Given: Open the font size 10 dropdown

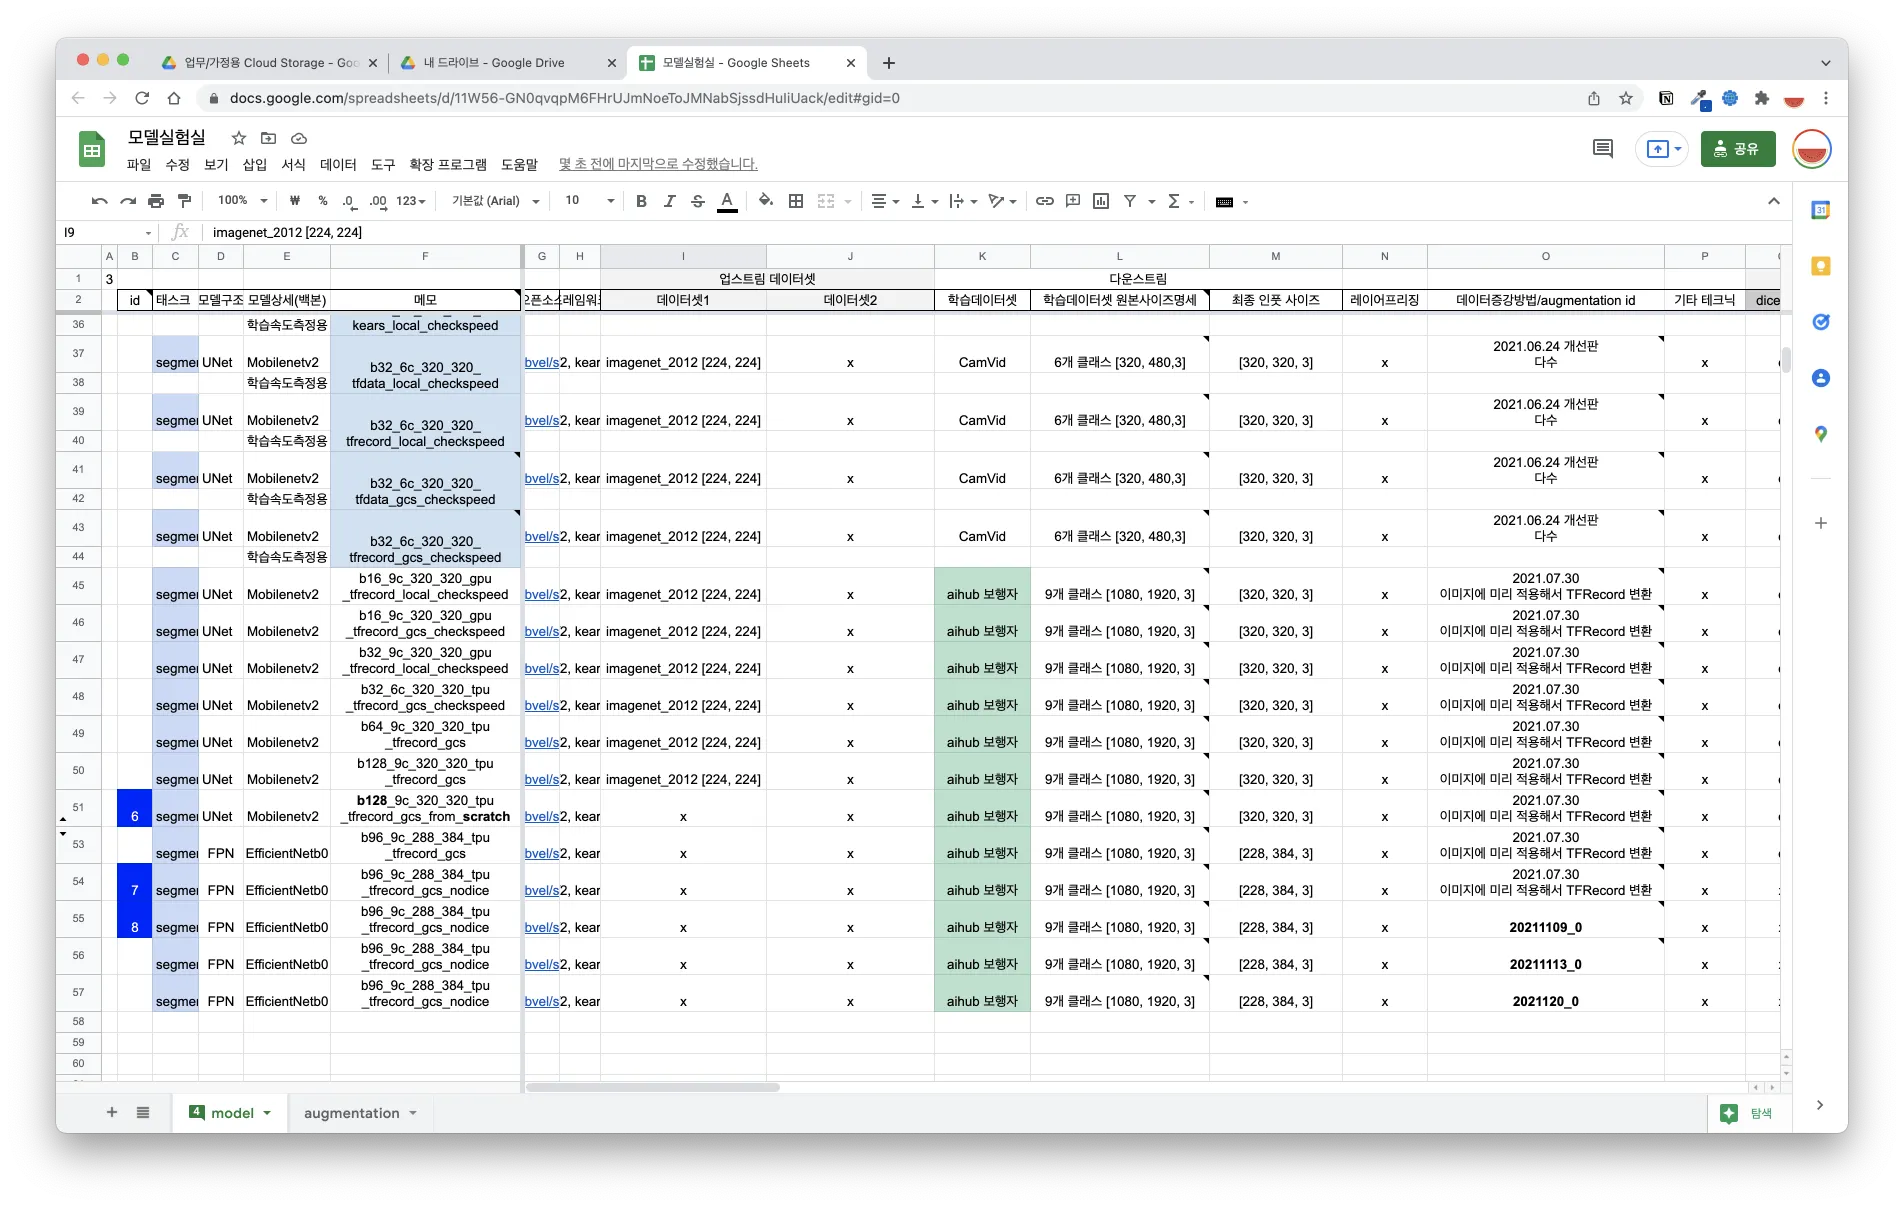Looking at the screenshot, I should (x=590, y=201).
